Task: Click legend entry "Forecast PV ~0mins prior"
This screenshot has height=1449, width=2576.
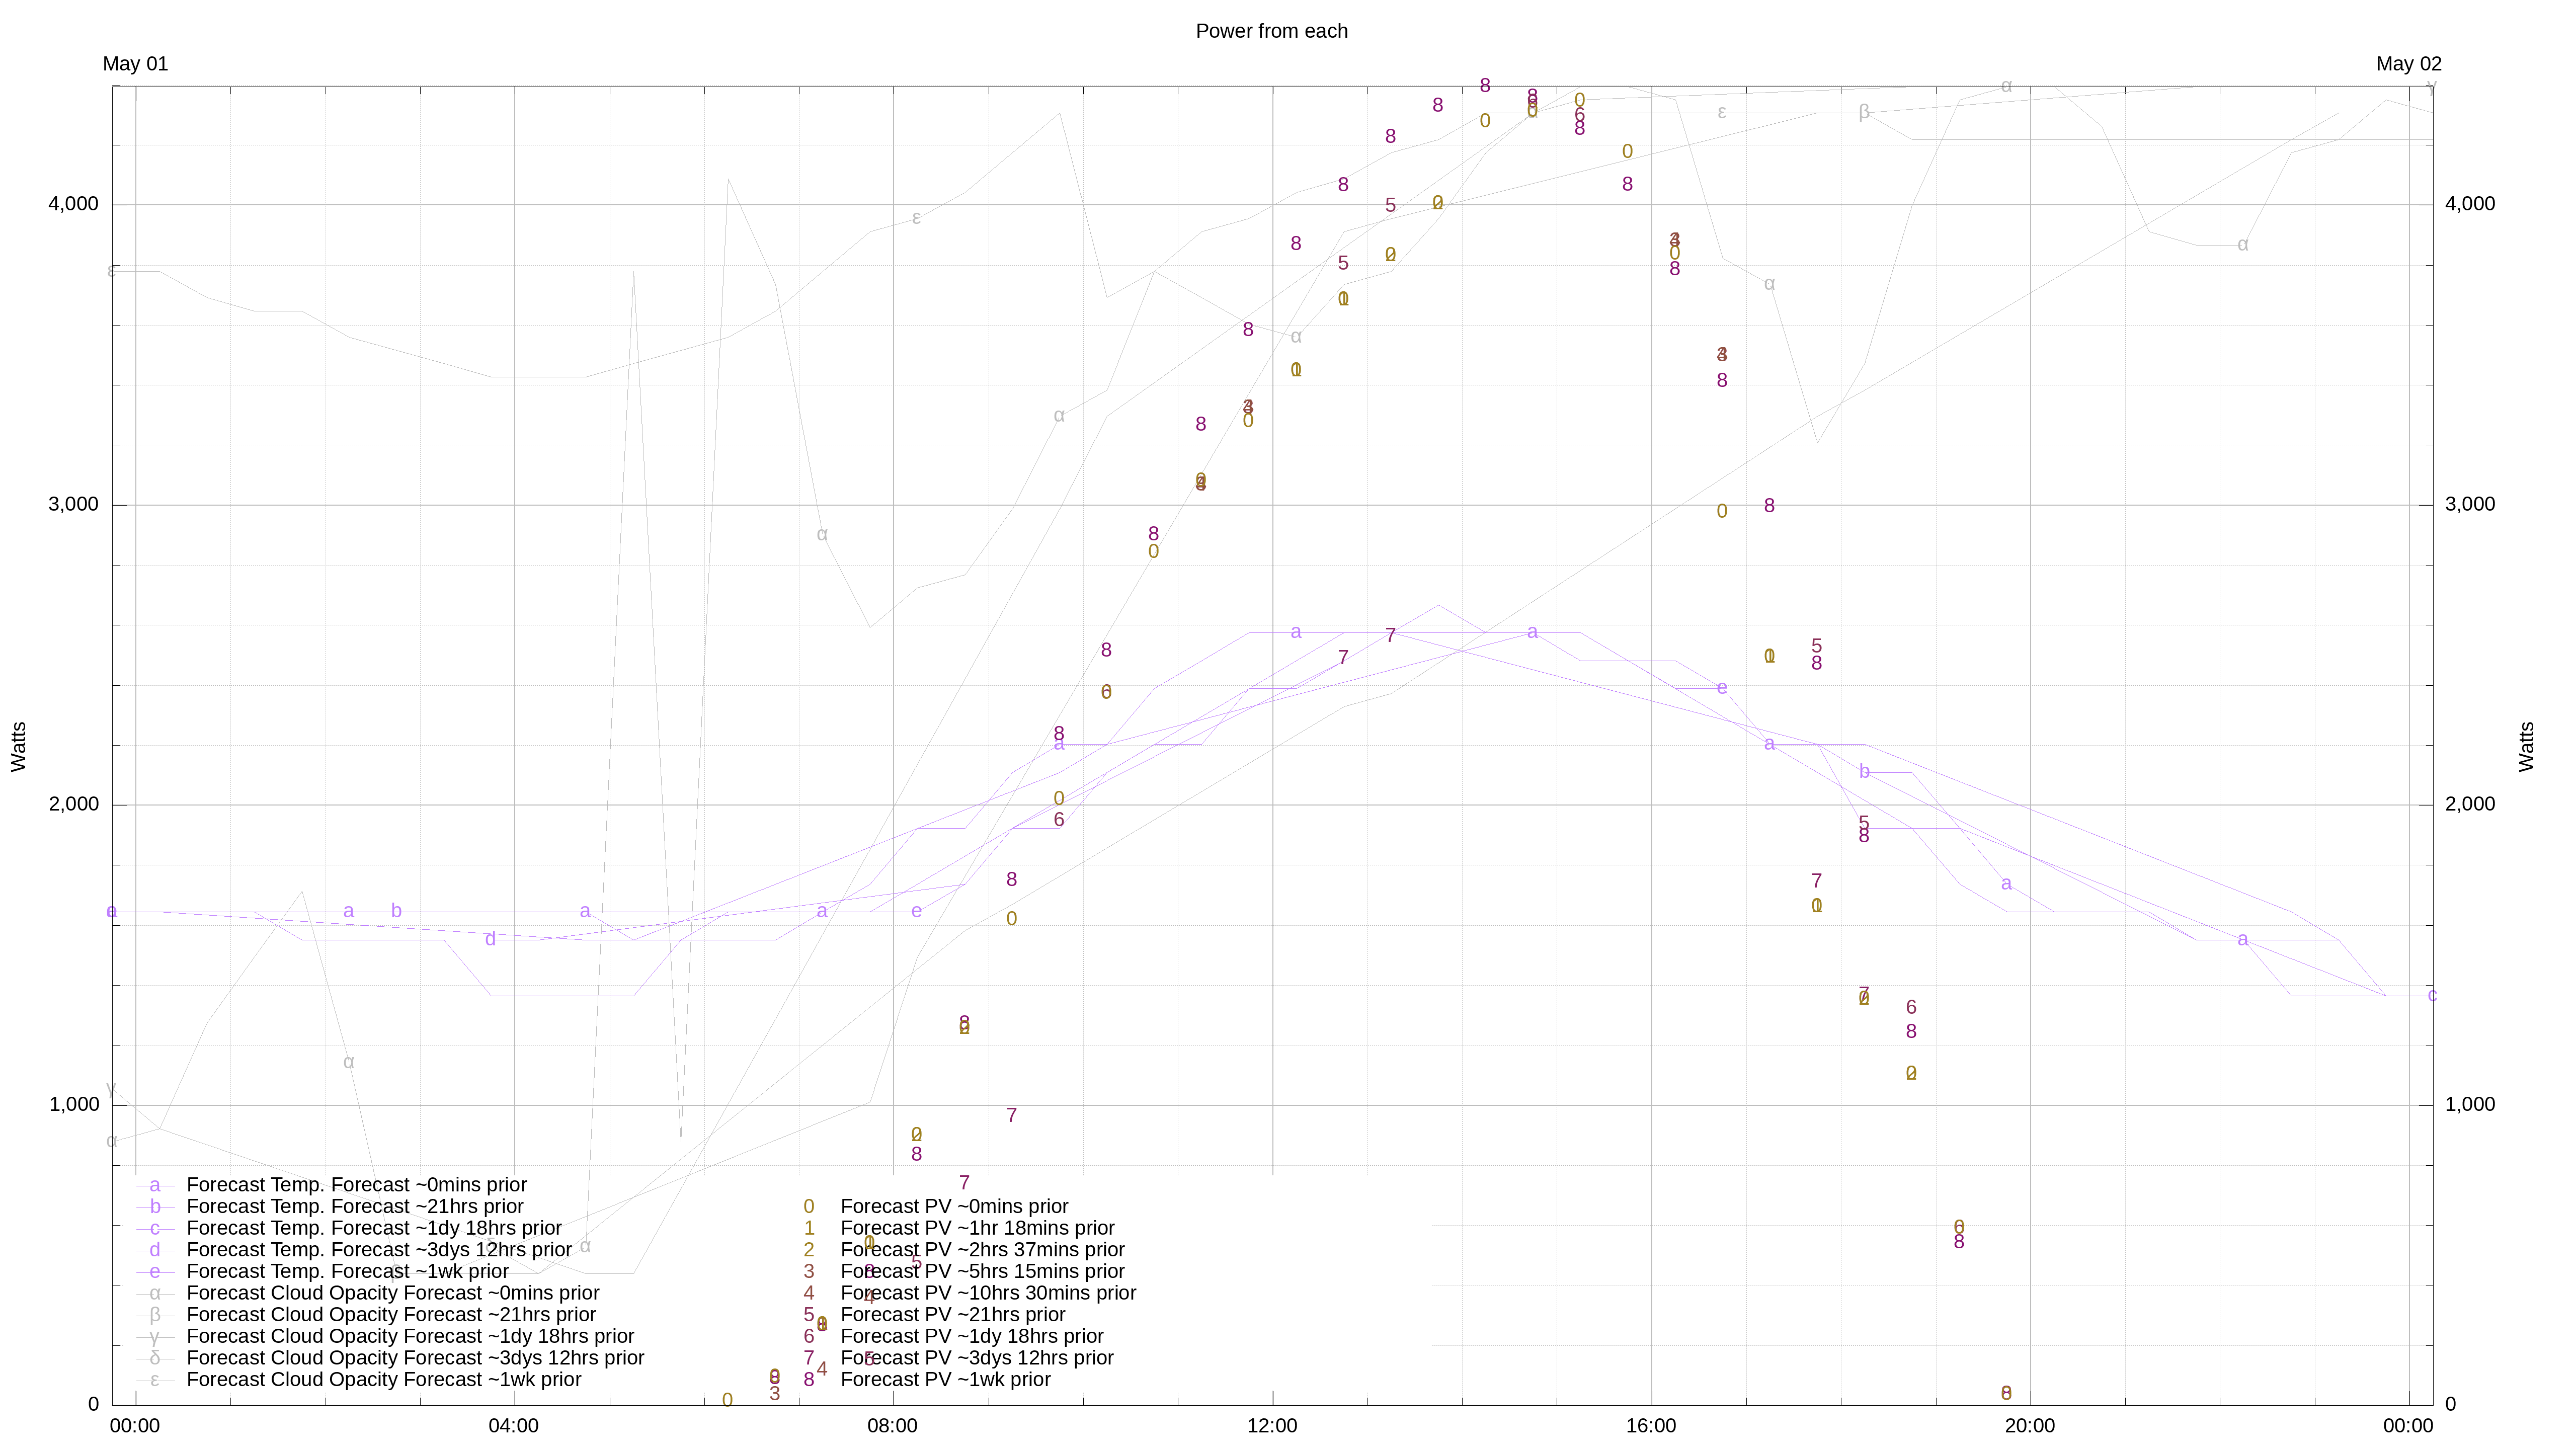Action: pos(954,1207)
